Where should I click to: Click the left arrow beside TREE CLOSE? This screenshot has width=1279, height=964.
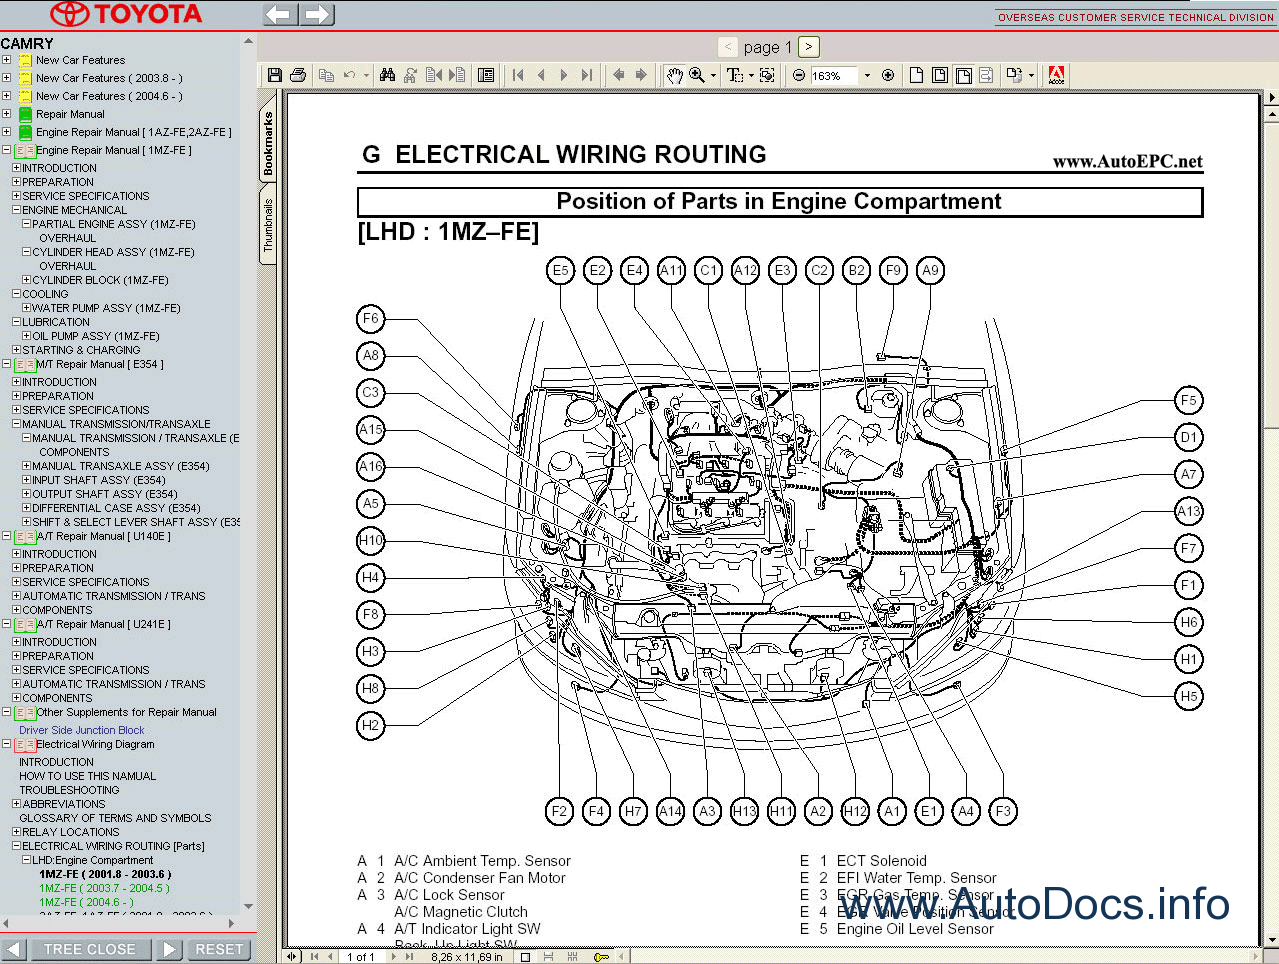pyautogui.click(x=13, y=949)
